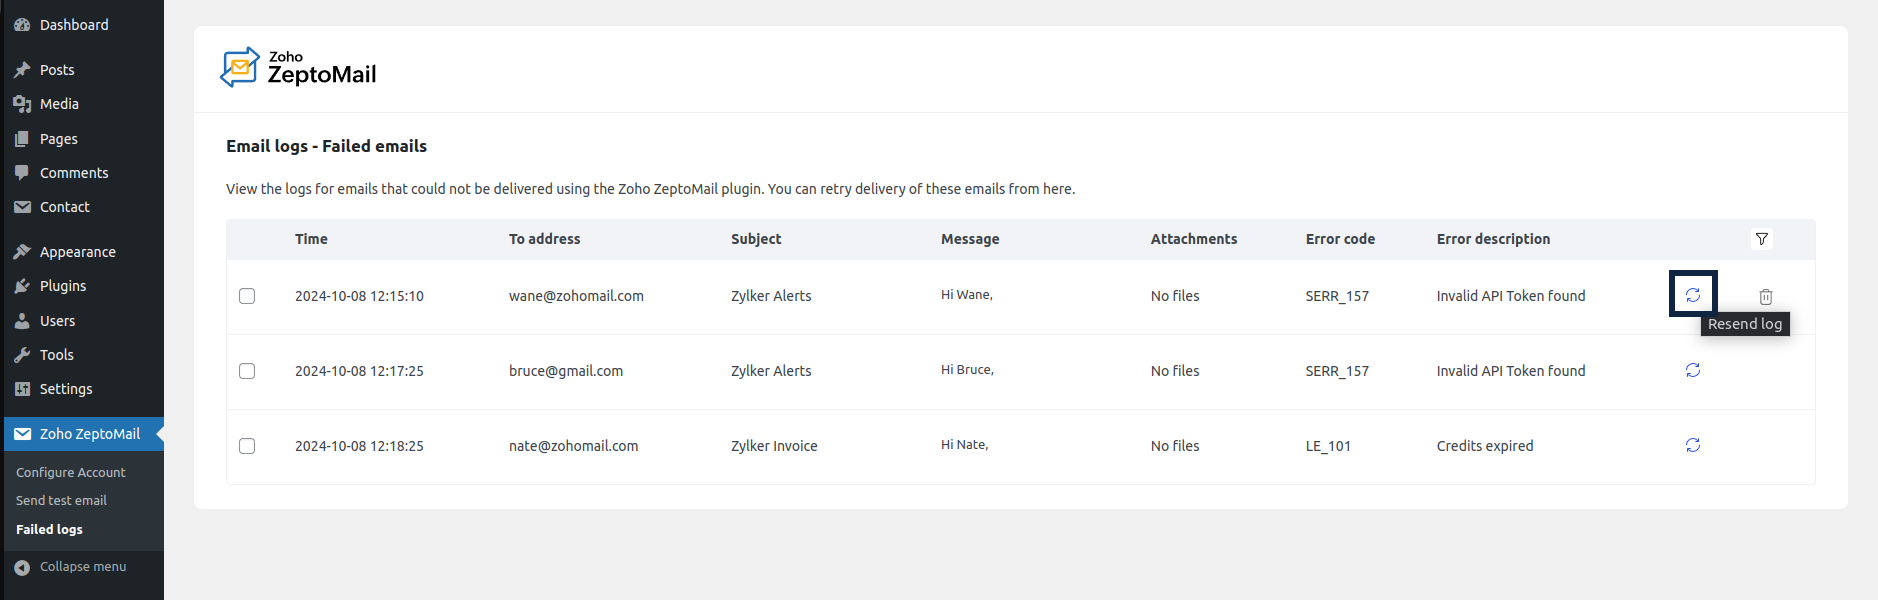The height and width of the screenshot is (600, 1878).
Task: Click the Plugins plug icon in sidebar
Action: (22, 286)
